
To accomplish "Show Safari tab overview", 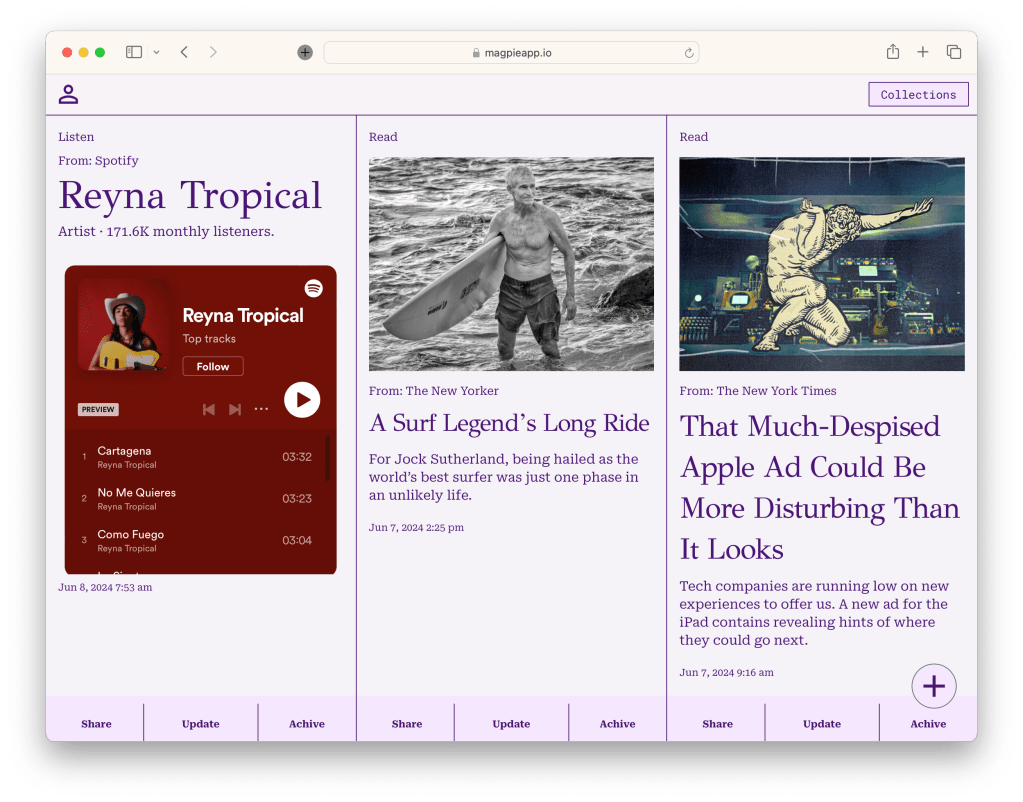I will (x=953, y=52).
